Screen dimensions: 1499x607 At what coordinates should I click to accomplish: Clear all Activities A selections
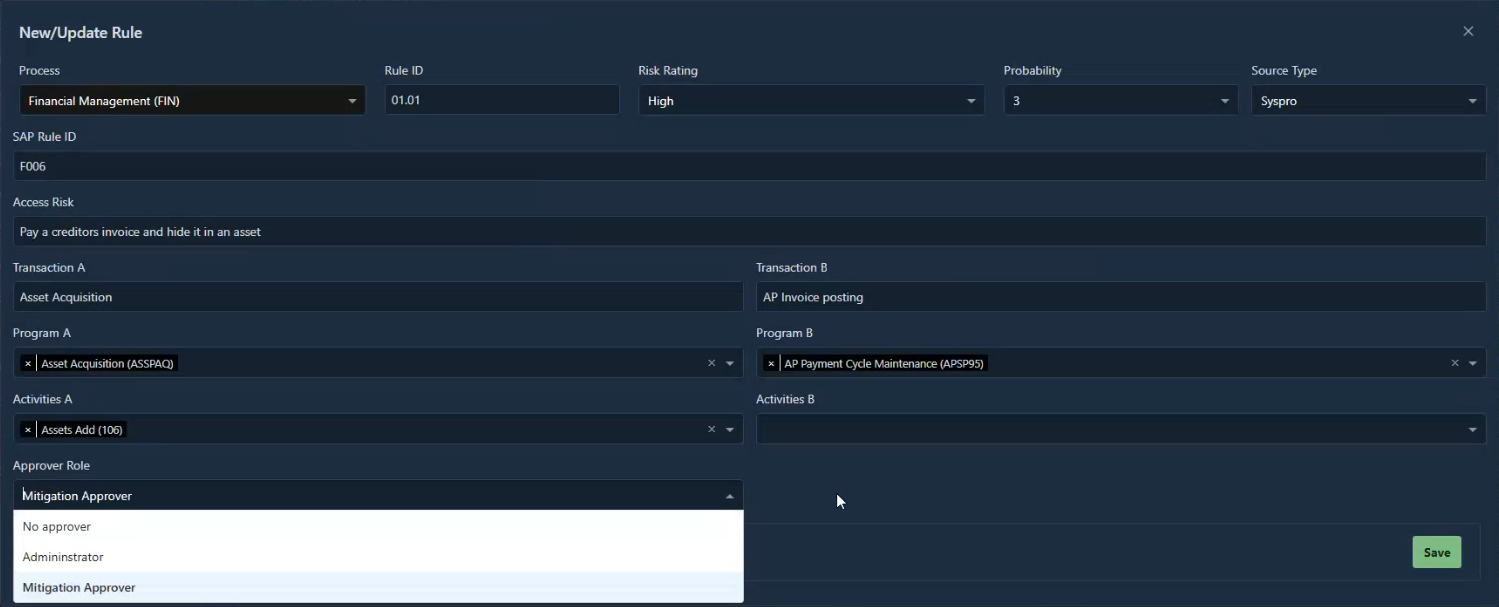(712, 429)
